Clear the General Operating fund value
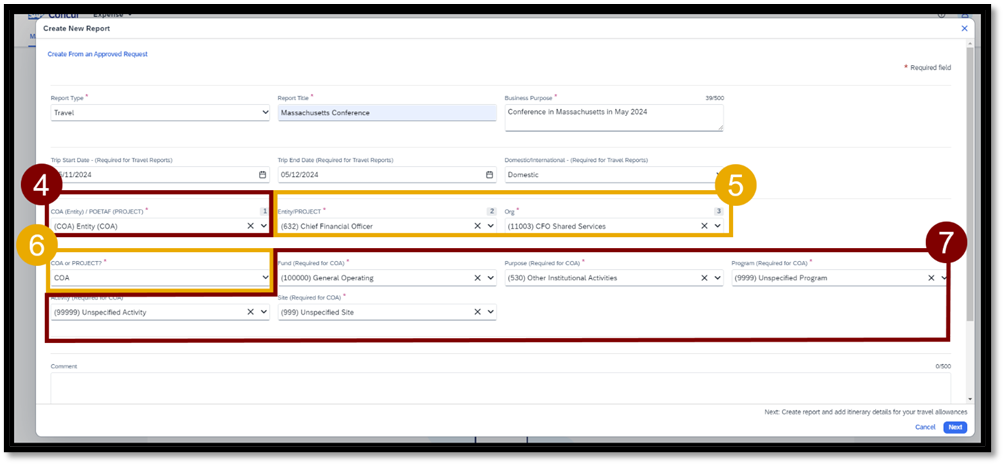The height and width of the screenshot is (465, 1004). point(478,278)
